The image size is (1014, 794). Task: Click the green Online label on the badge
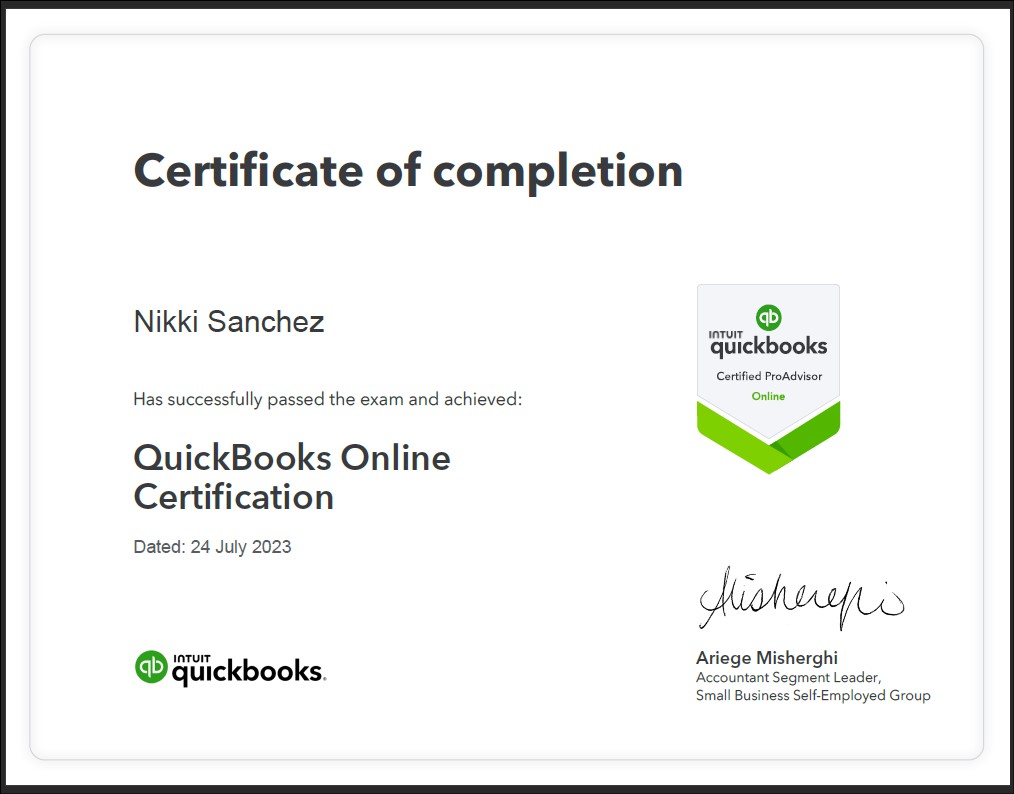[768, 396]
